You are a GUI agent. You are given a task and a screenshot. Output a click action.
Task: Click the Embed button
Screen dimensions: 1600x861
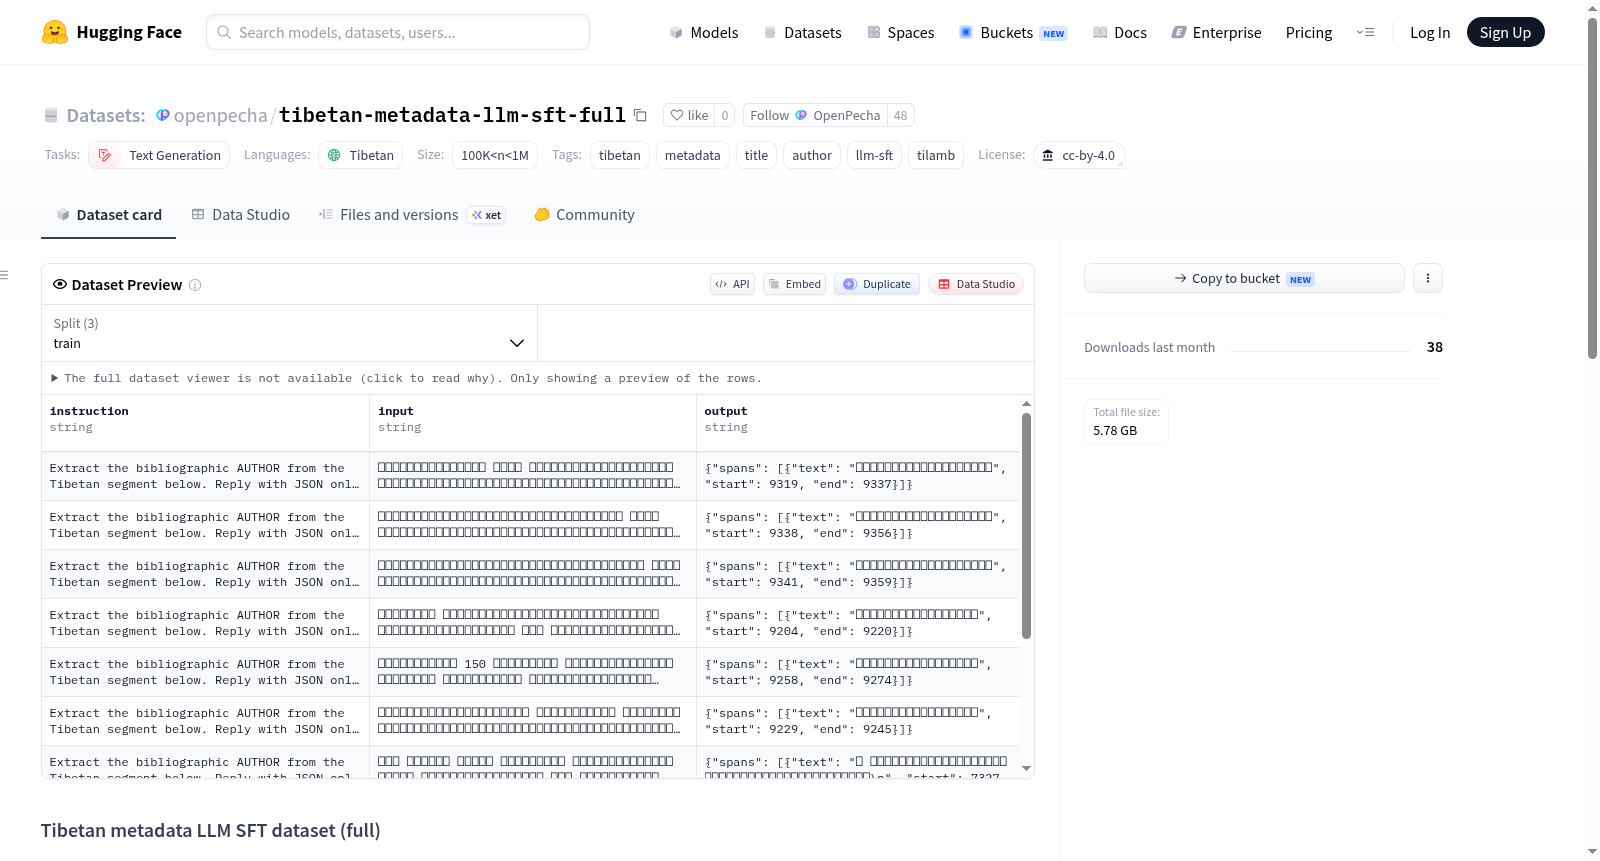pos(795,284)
